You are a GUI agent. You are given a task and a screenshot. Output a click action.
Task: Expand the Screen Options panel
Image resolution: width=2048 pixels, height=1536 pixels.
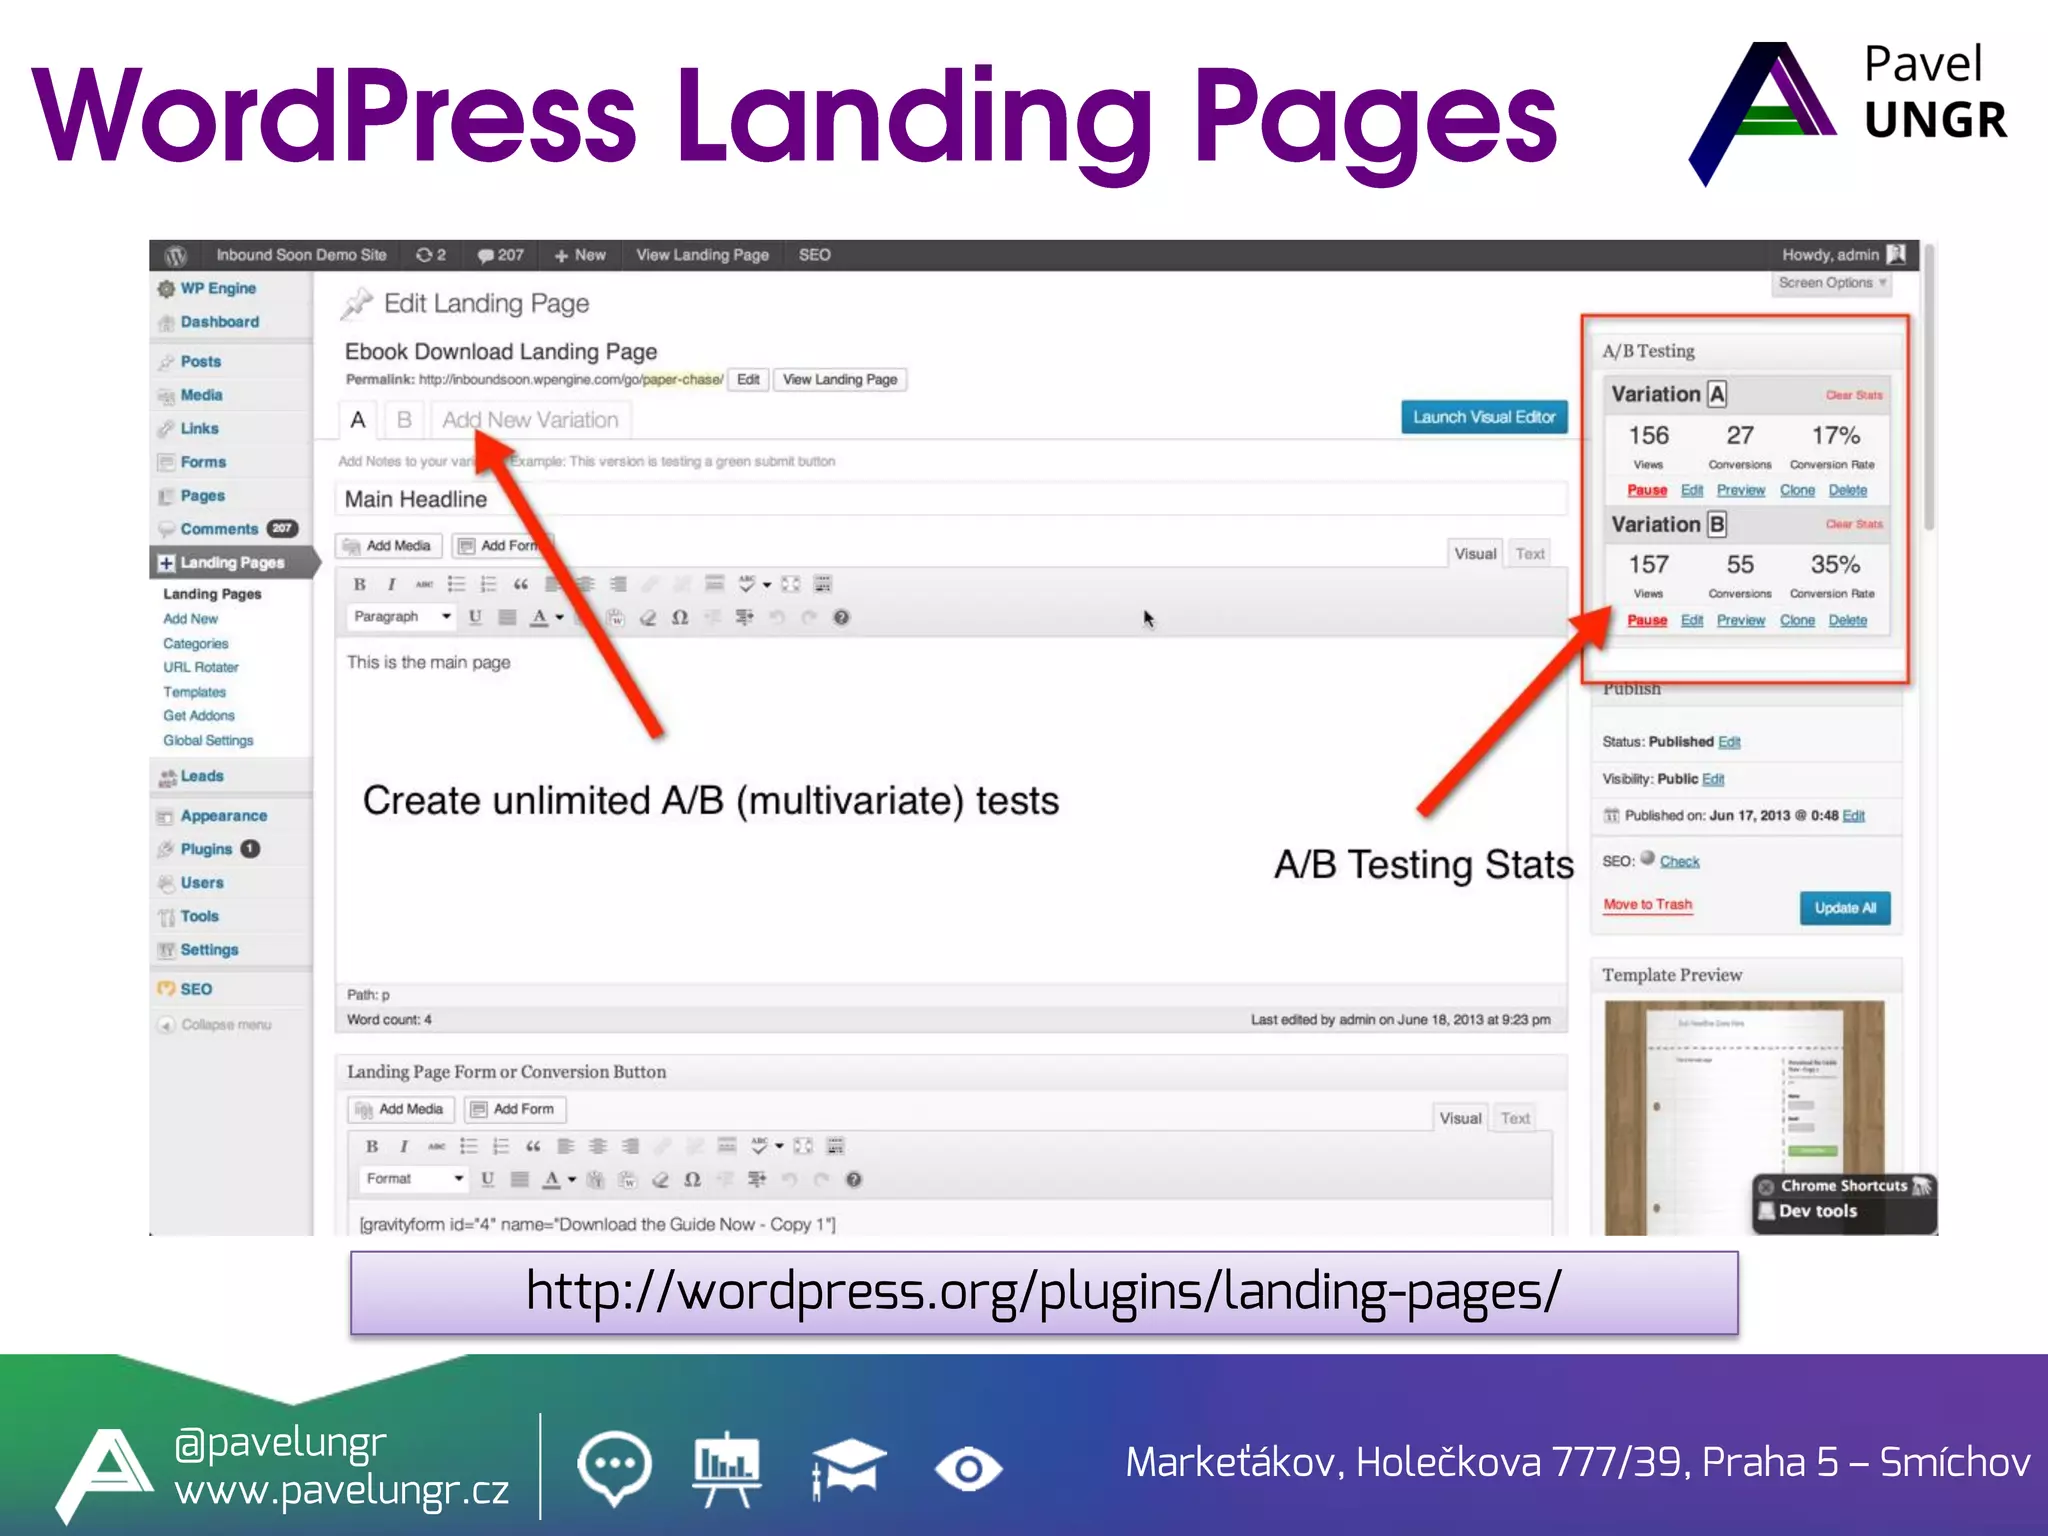(1832, 283)
